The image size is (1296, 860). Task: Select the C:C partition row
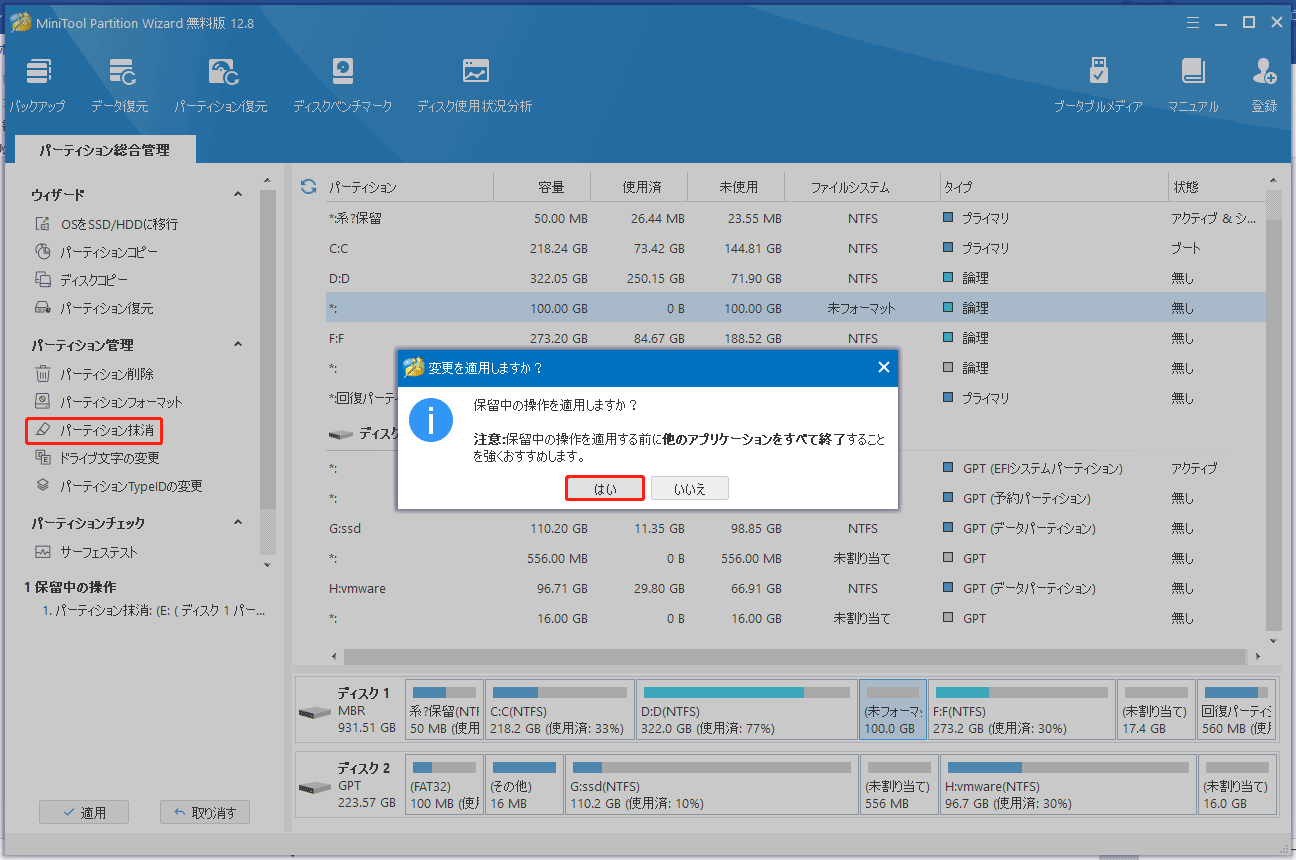(x=794, y=248)
